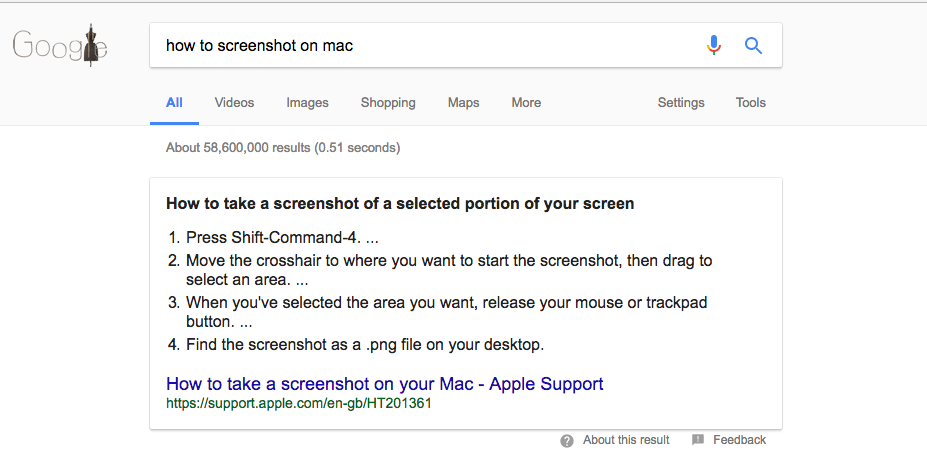Screen dimensions: 927x472
Task: Activate voice search microphone icon
Action: point(714,45)
